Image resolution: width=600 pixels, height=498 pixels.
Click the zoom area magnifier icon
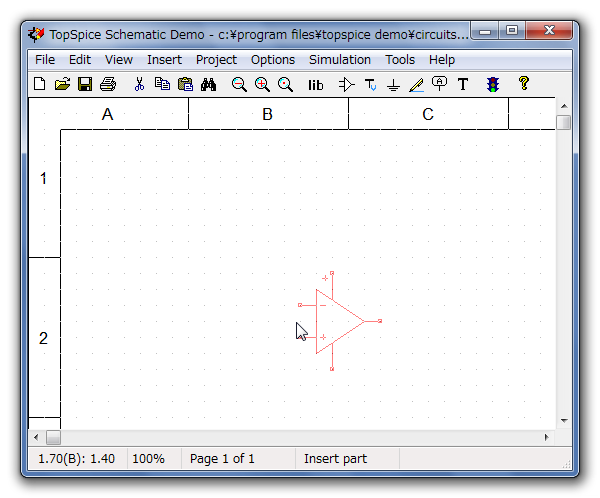pos(285,84)
